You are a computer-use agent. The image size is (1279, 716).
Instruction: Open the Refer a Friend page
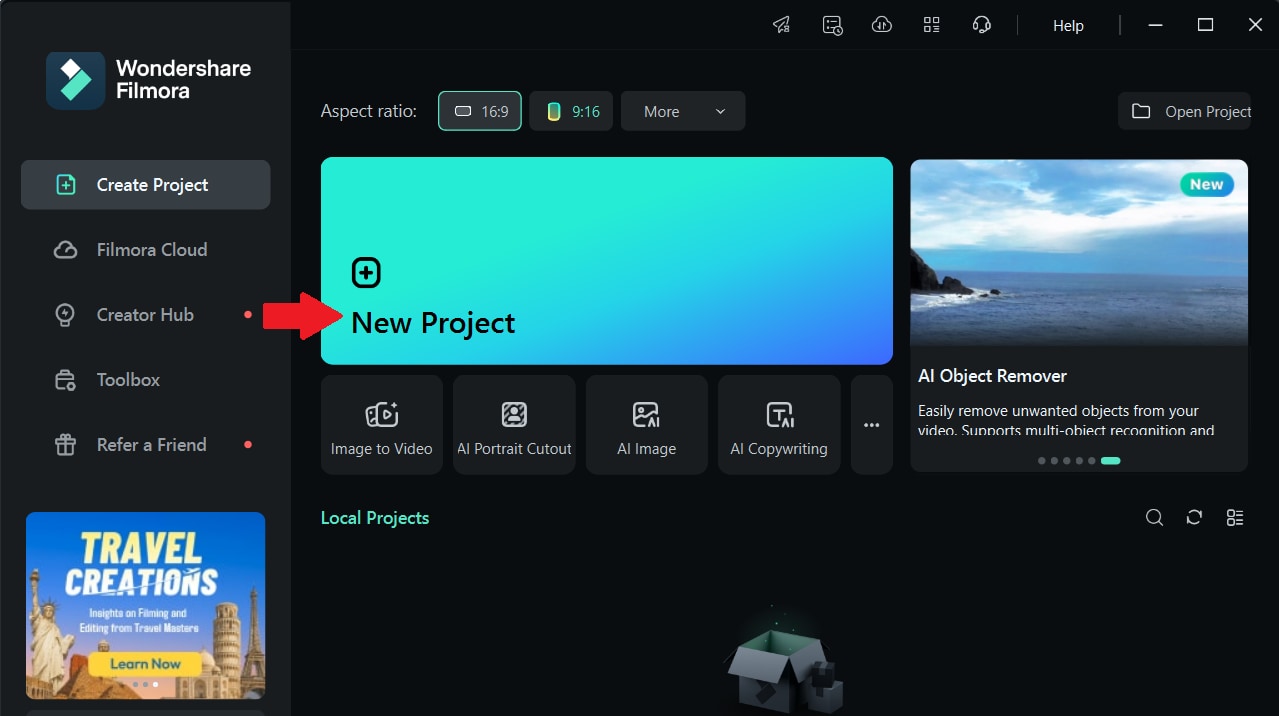point(145,445)
